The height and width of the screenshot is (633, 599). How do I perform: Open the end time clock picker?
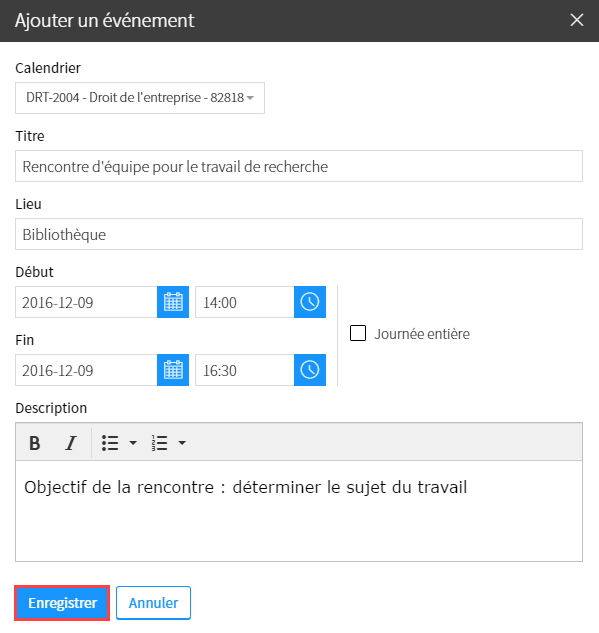pyautogui.click(x=310, y=370)
